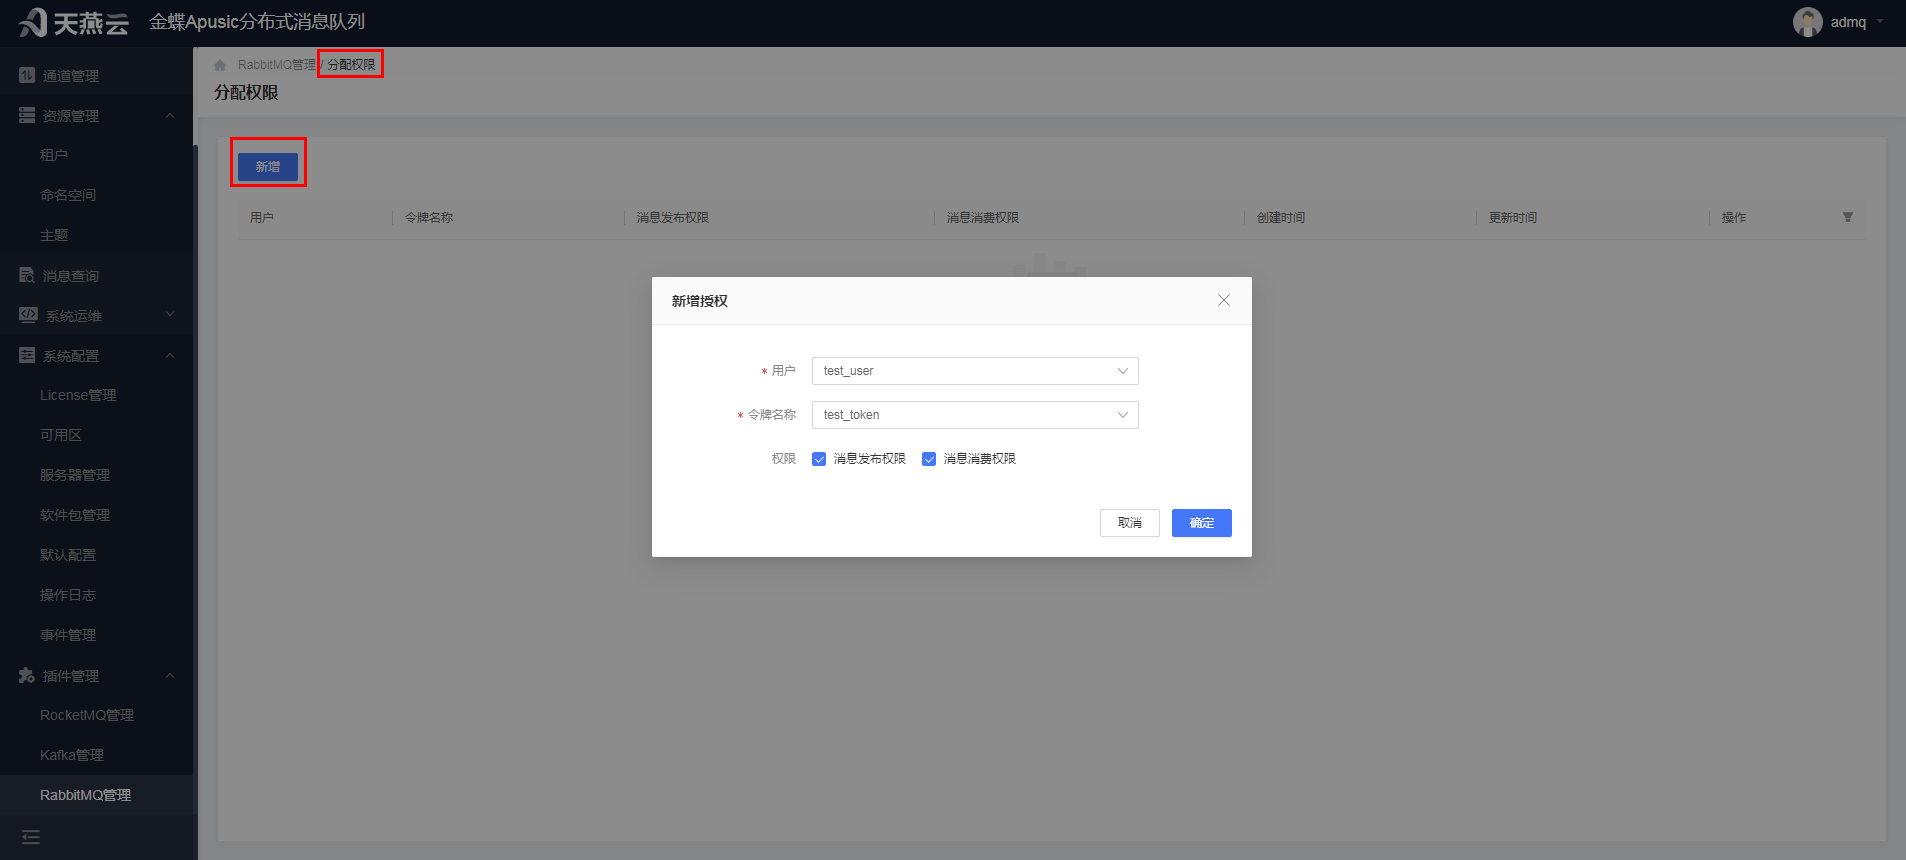Click the 消息消费权限 column header
1906x860 pixels.
983,217
